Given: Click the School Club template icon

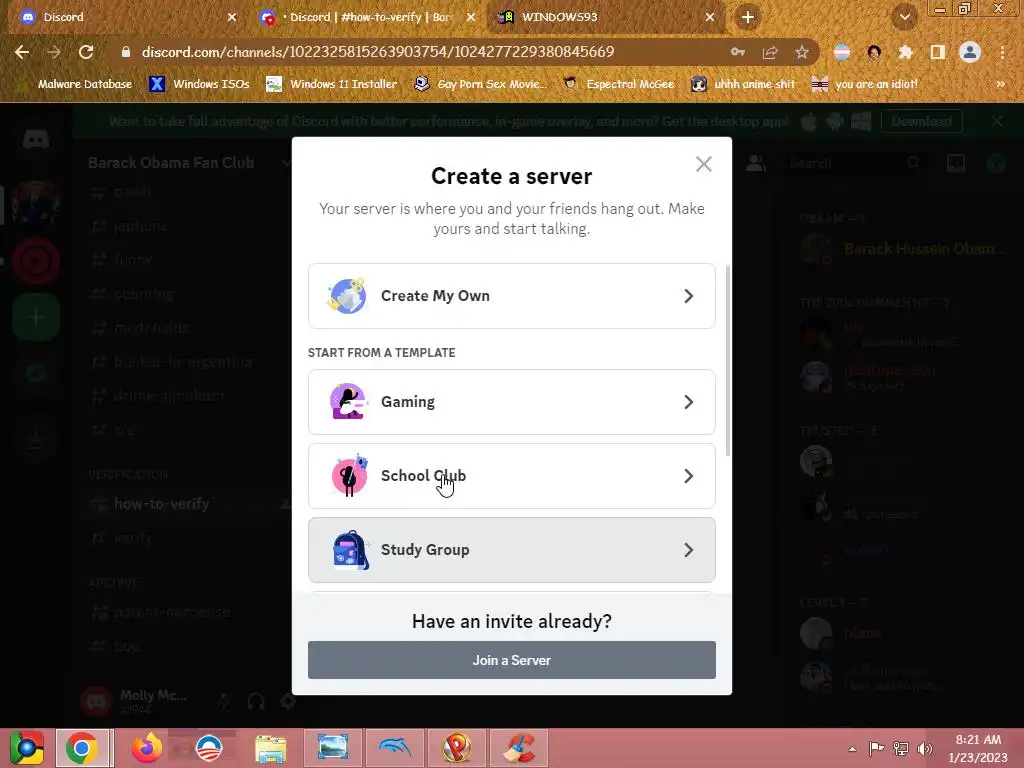Looking at the screenshot, I should [x=349, y=475].
